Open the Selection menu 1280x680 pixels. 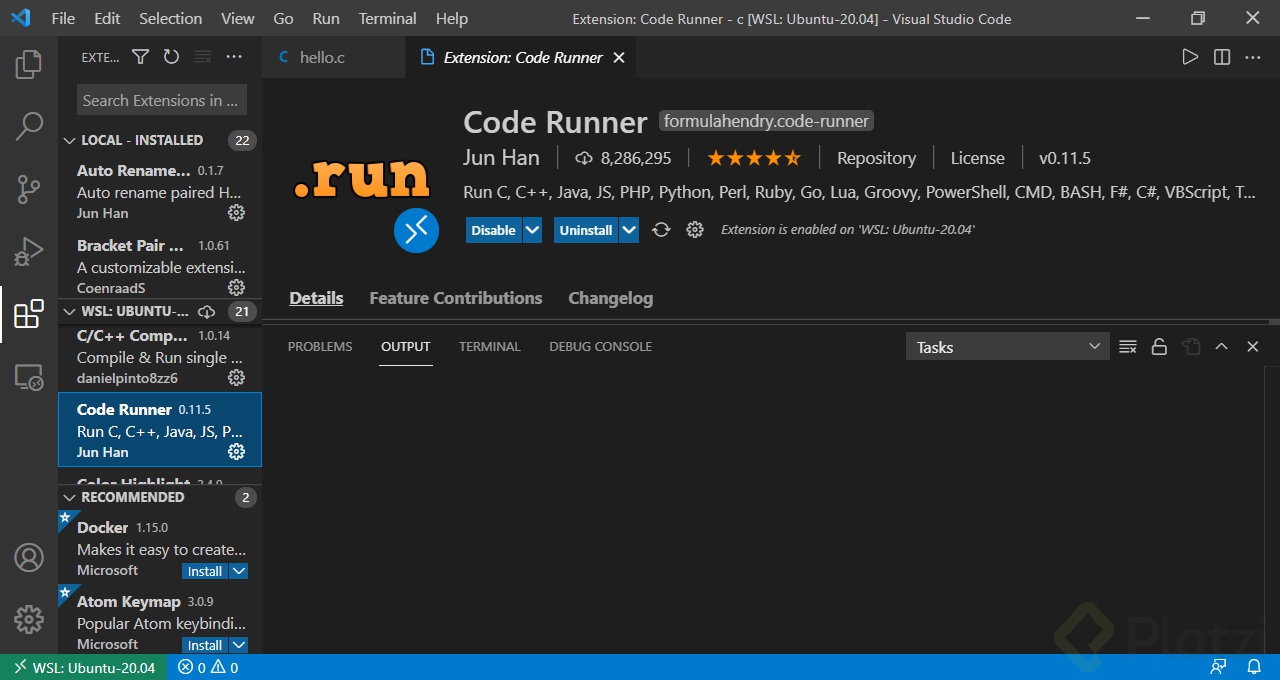coord(171,18)
